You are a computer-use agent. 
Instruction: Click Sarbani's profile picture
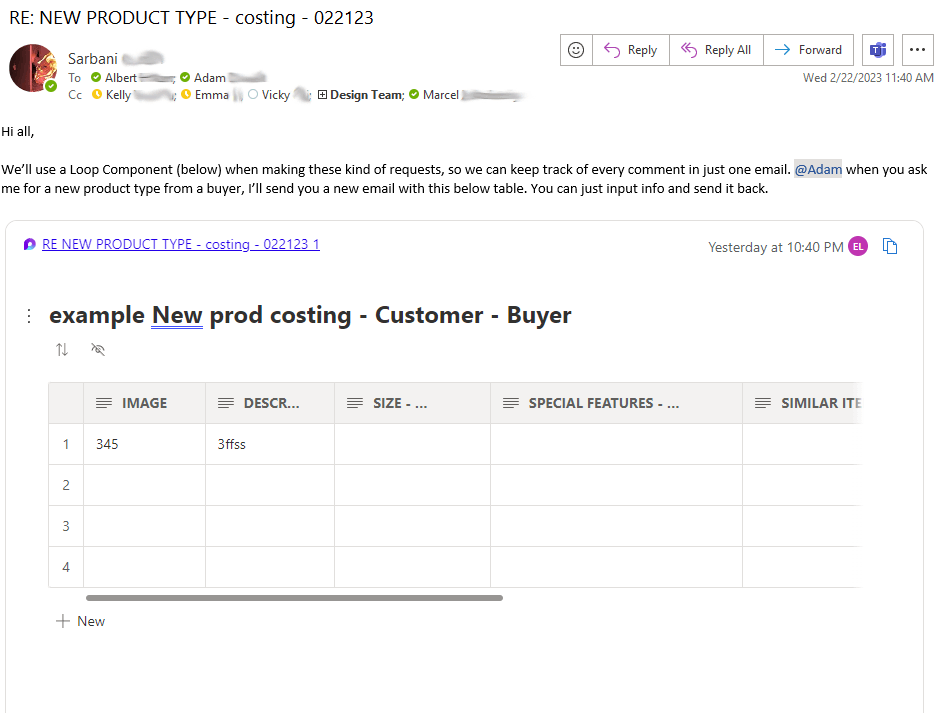click(33, 68)
